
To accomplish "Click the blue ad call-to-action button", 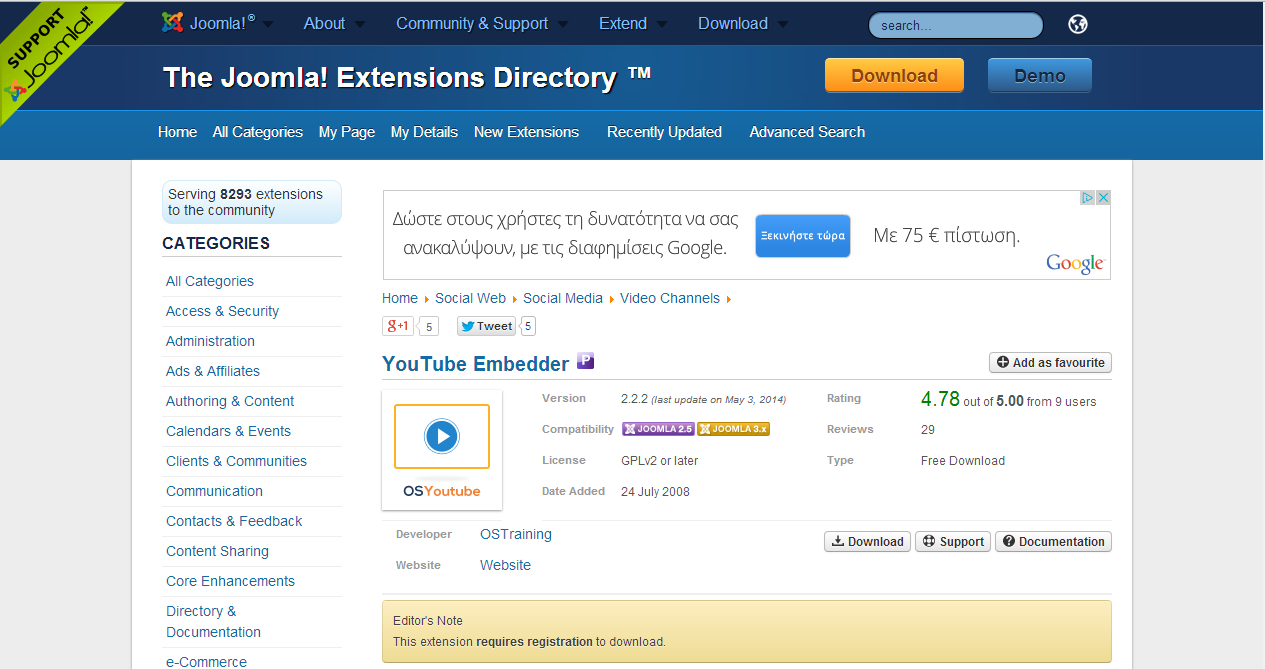I will pos(803,236).
